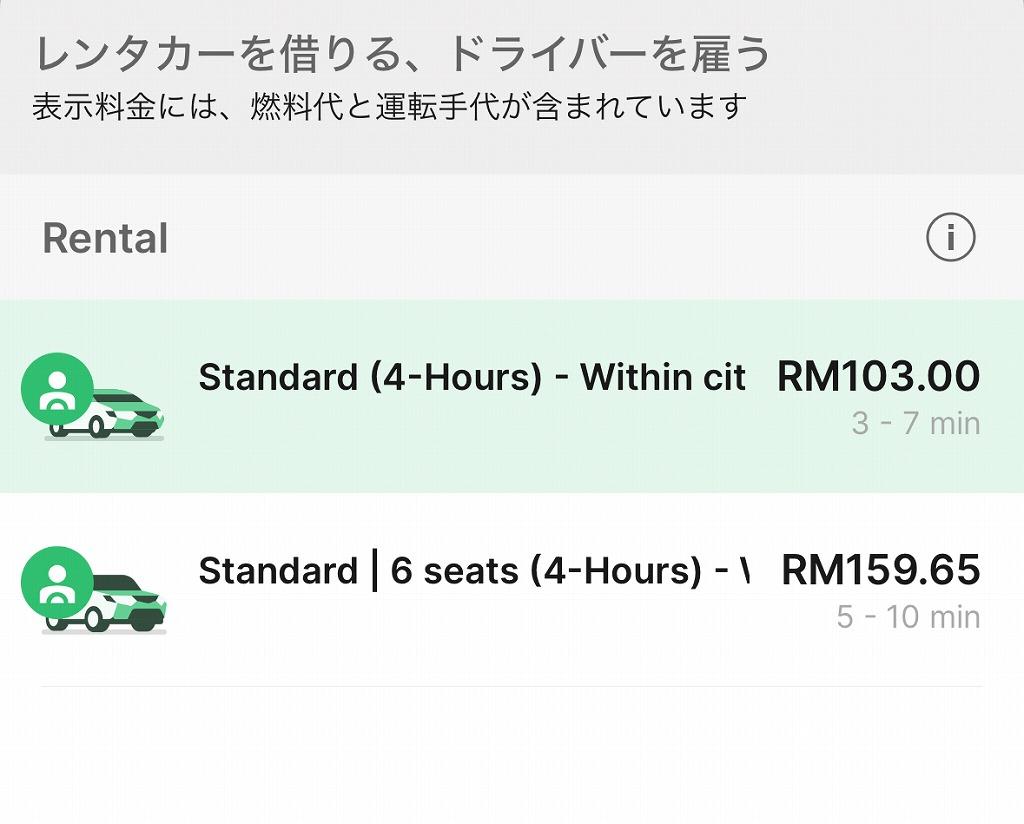This screenshot has height=824, width=1024.
Task: Click the 5 - 10 min wait time
Action: pyautogui.click(x=908, y=617)
